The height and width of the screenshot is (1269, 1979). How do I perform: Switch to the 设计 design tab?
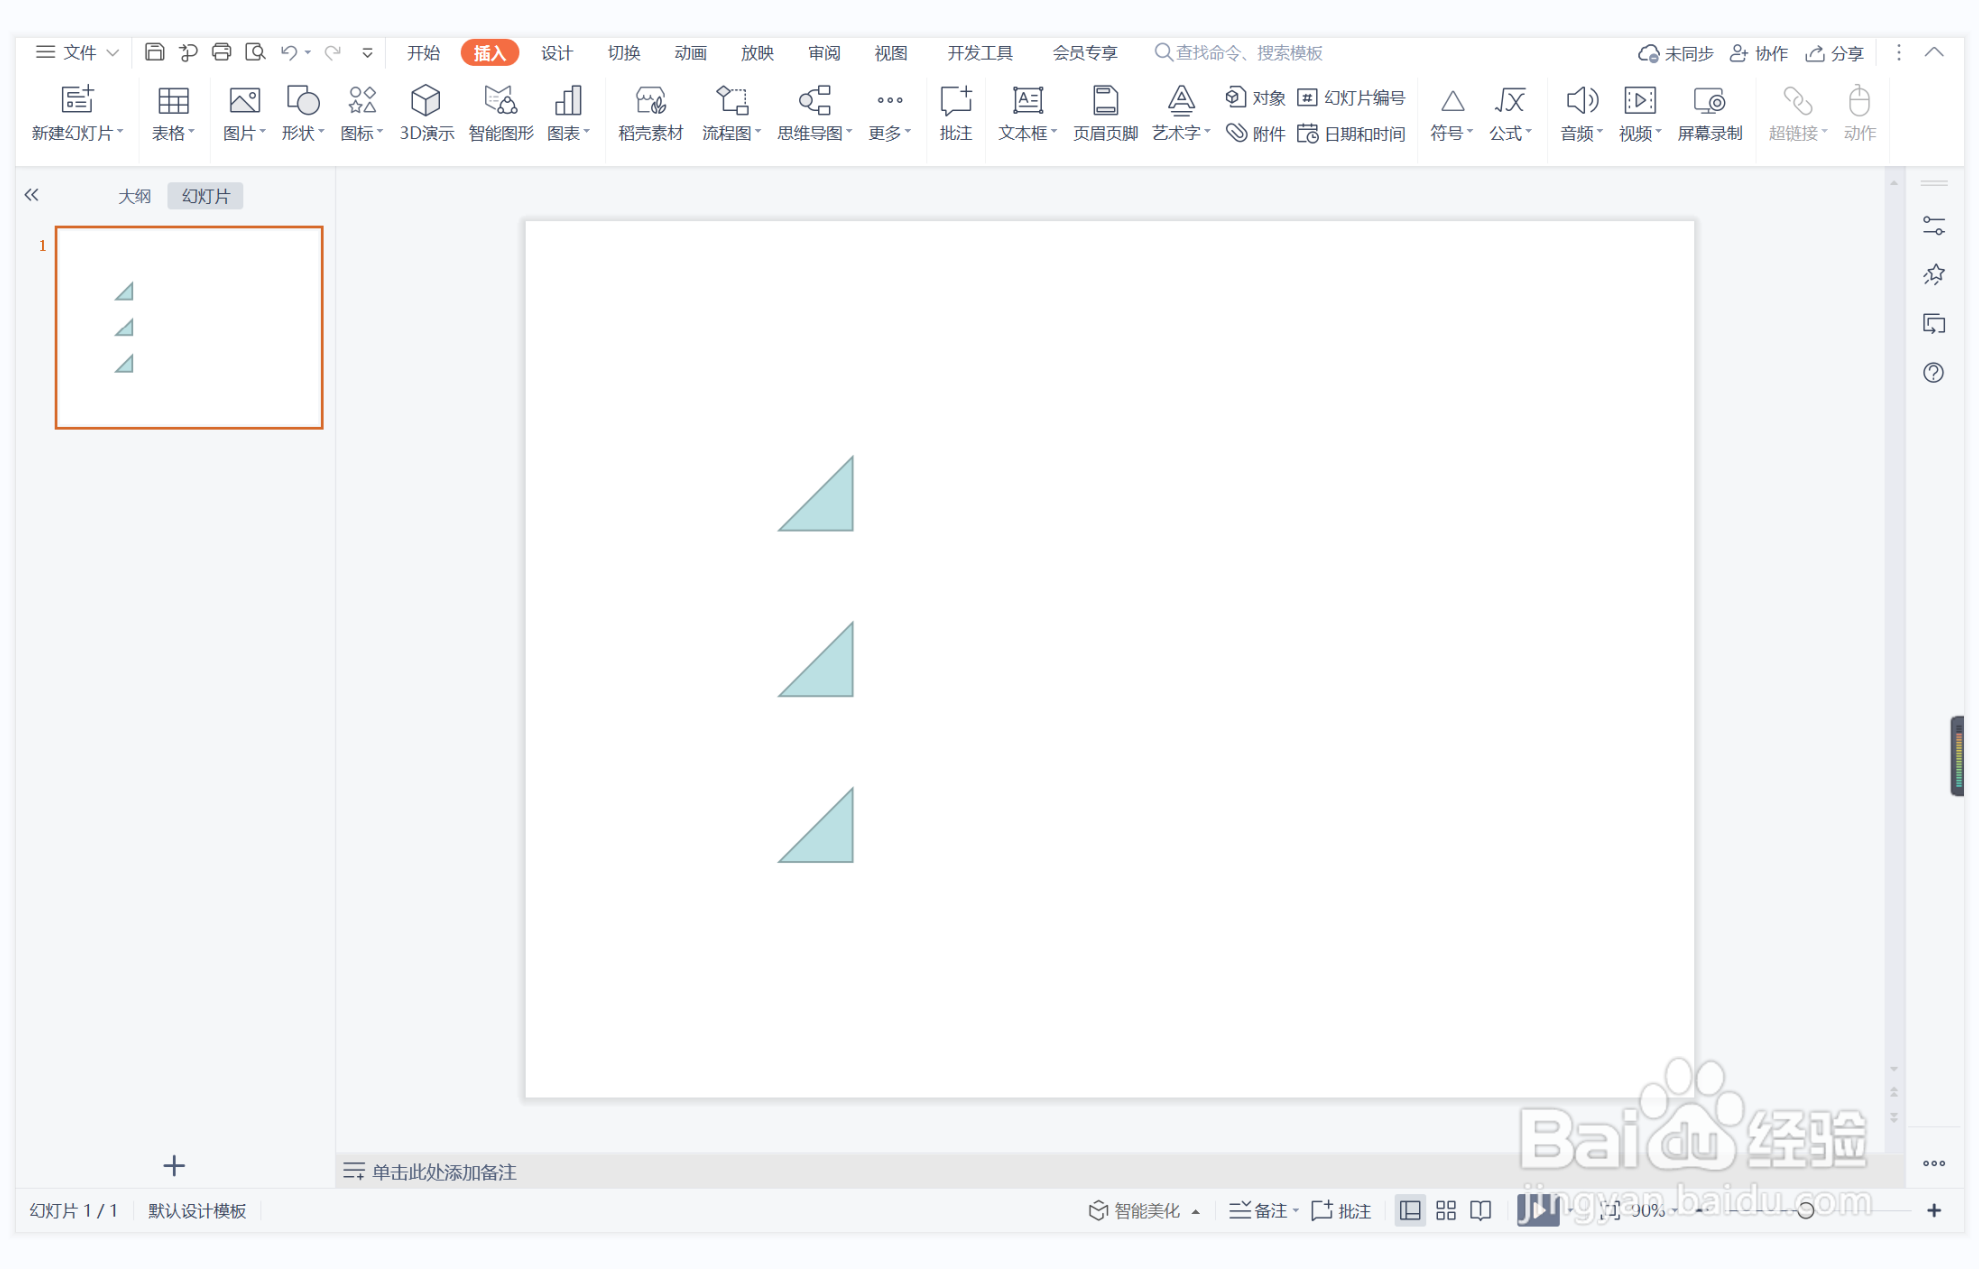coord(557,53)
